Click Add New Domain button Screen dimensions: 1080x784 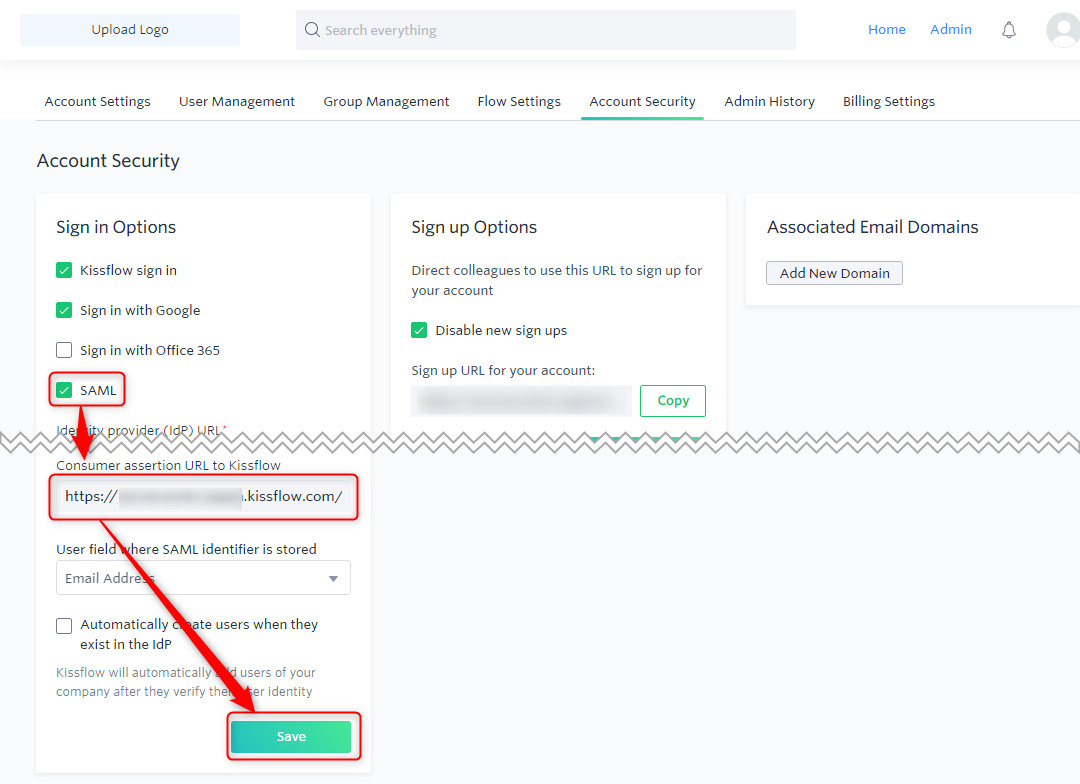(x=834, y=273)
